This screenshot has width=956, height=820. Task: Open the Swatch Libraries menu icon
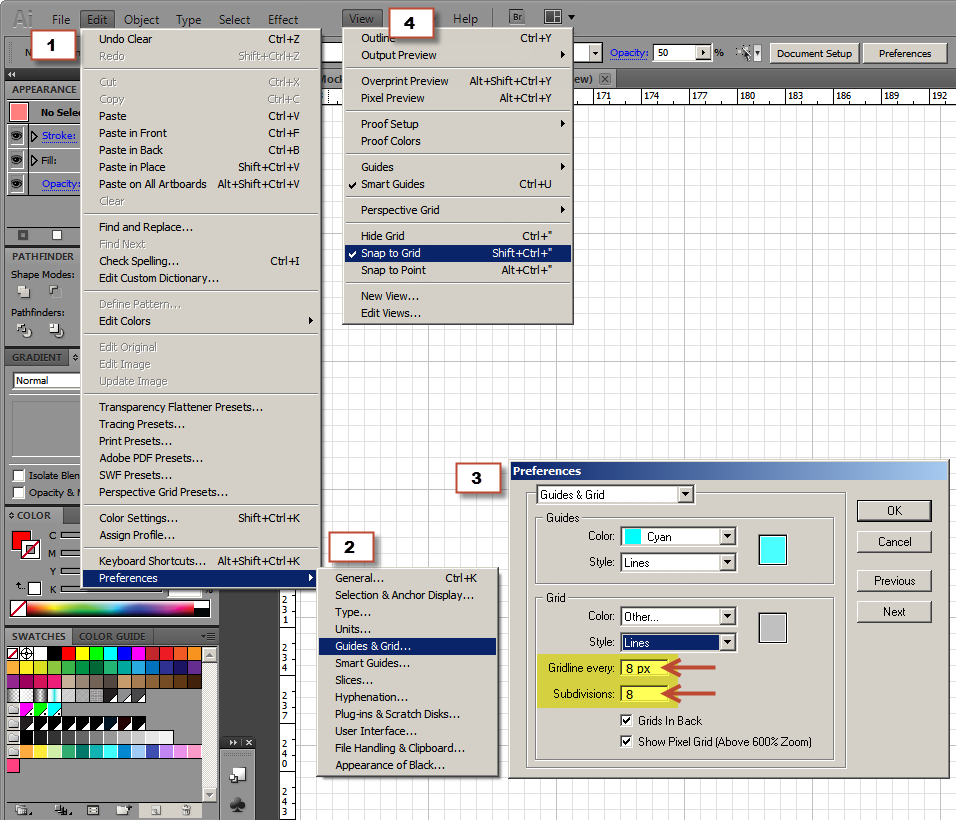tap(24, 810)
